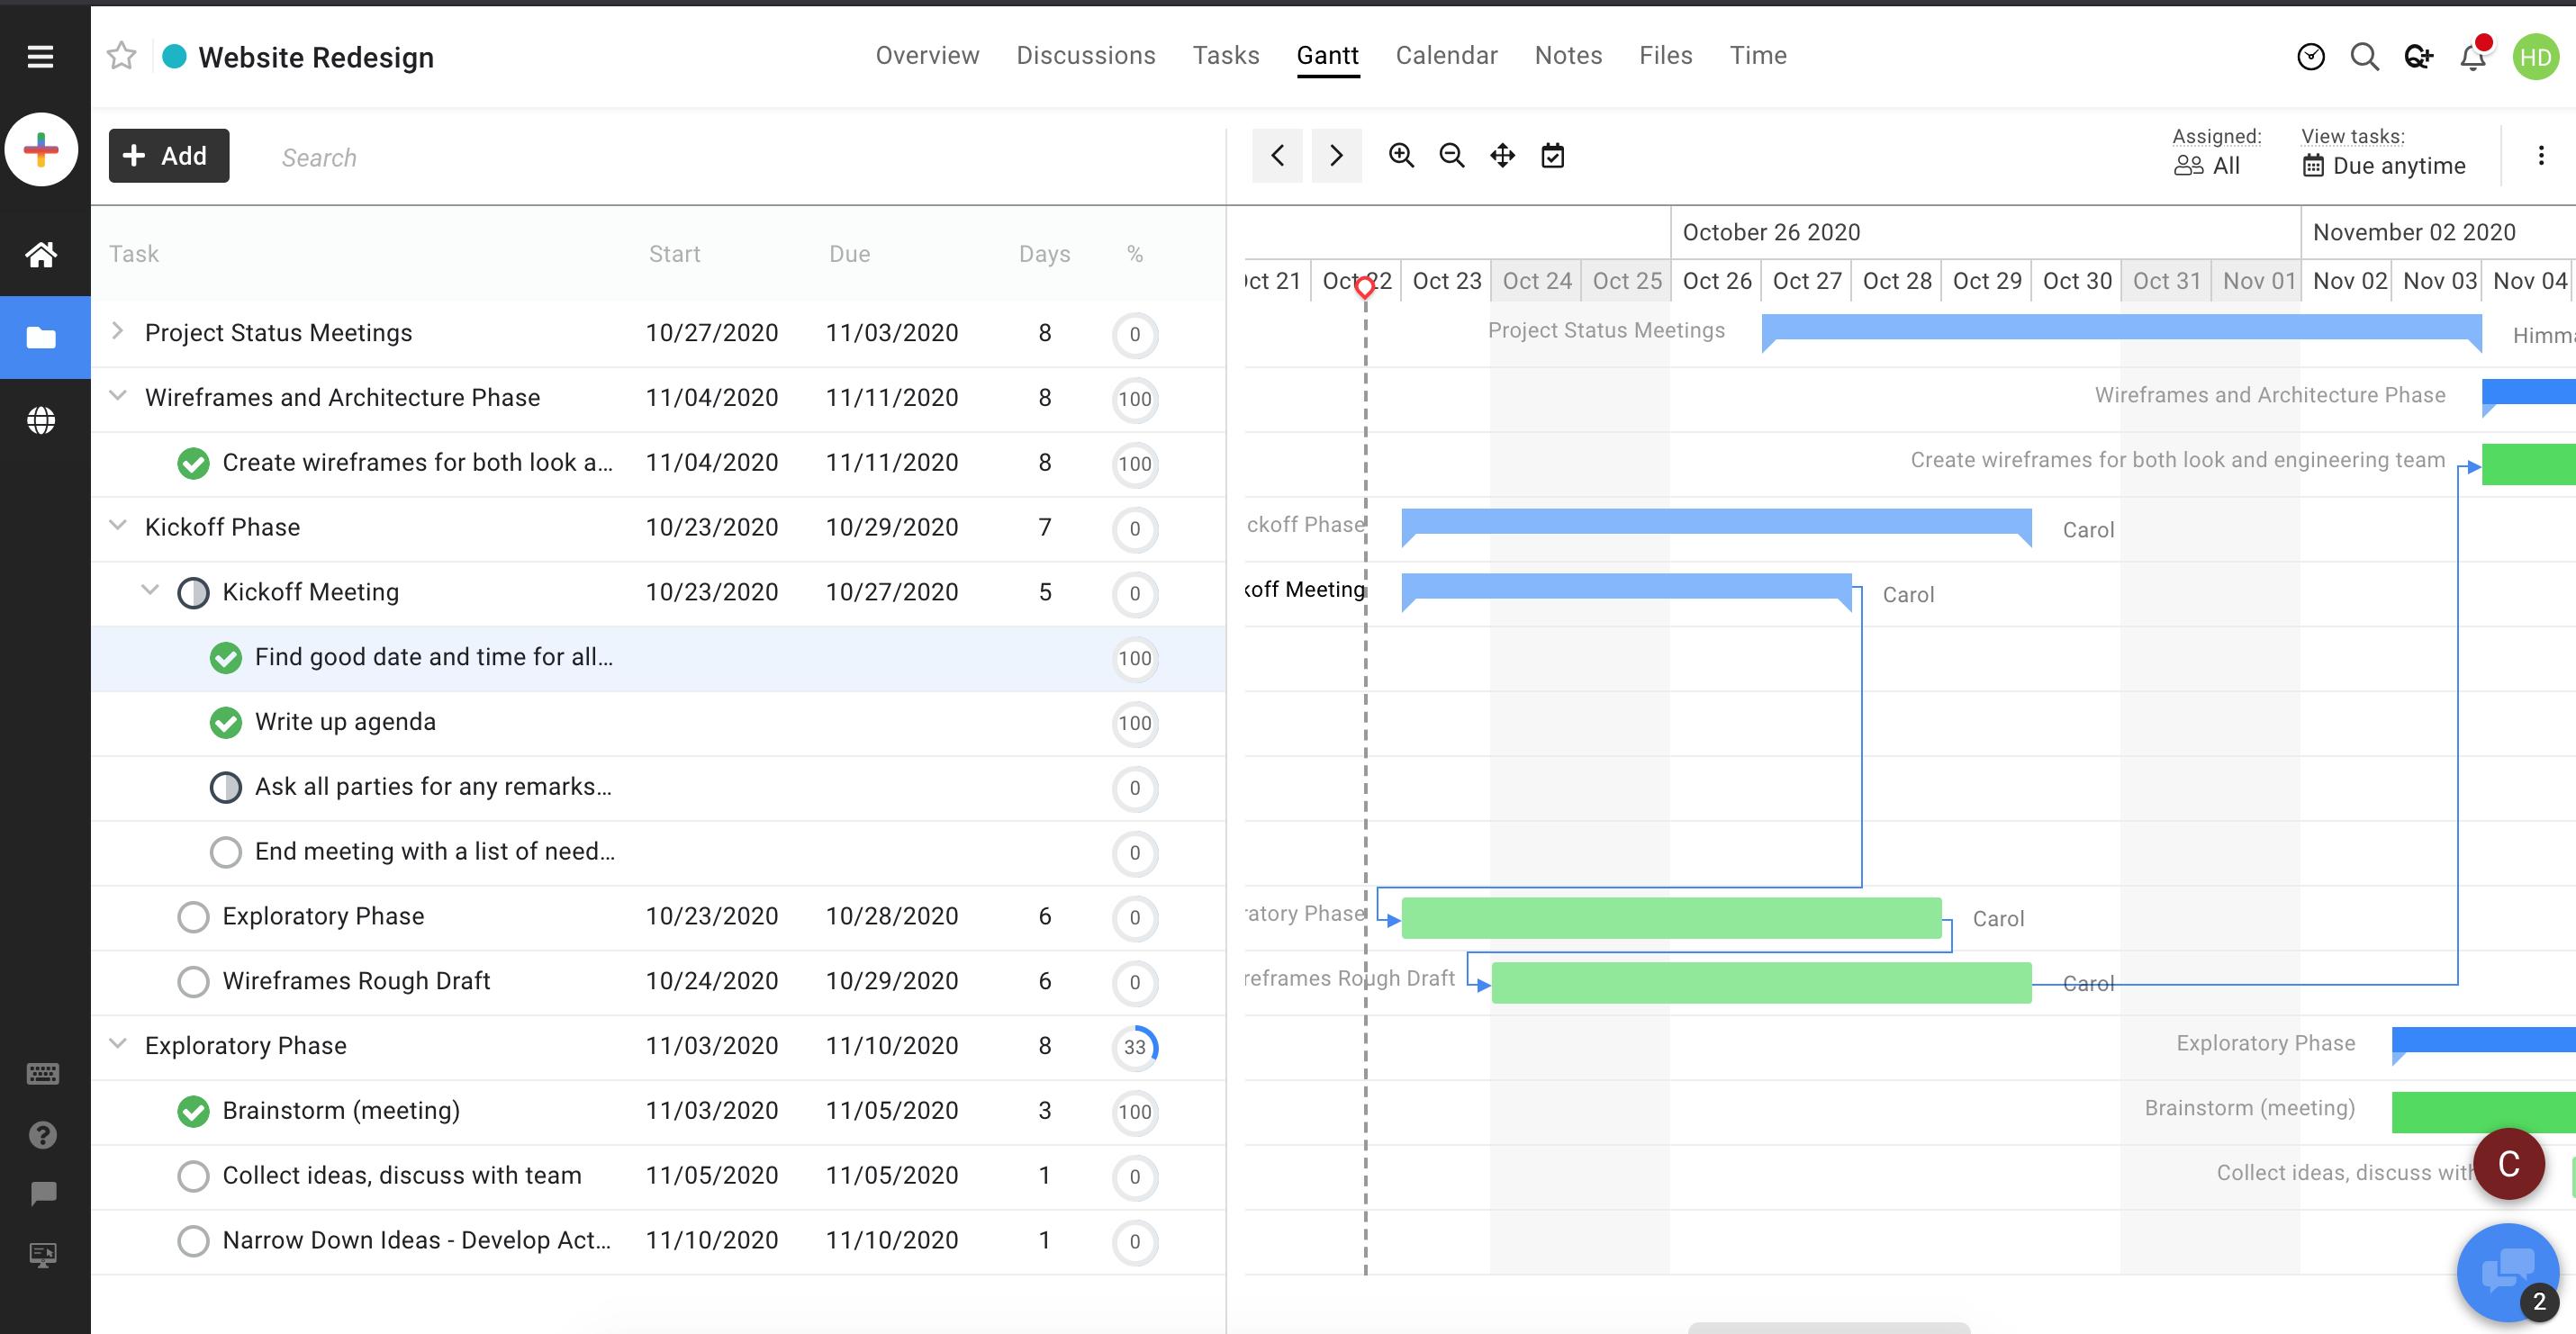Click the zoom in magnifier icon

tap(1401, 156)
